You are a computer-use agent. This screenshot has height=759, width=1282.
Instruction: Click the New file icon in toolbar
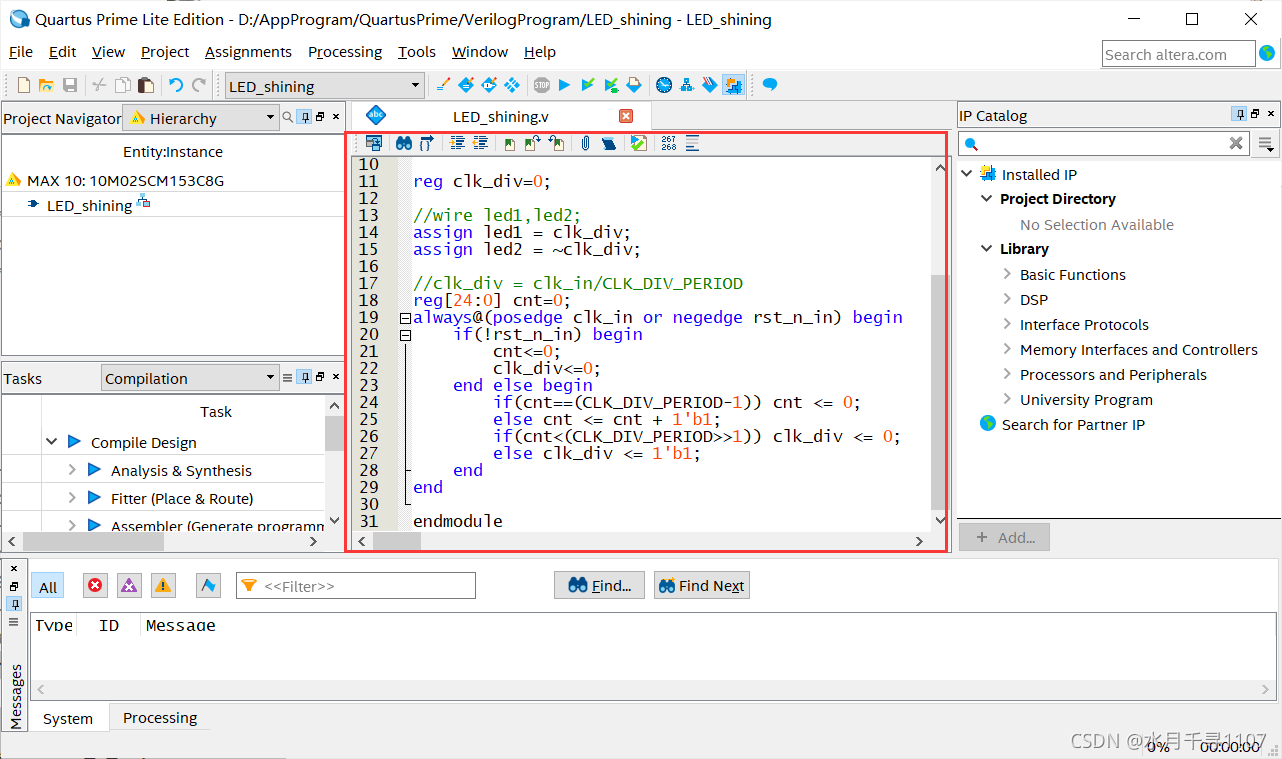click(x=24, y=85)
